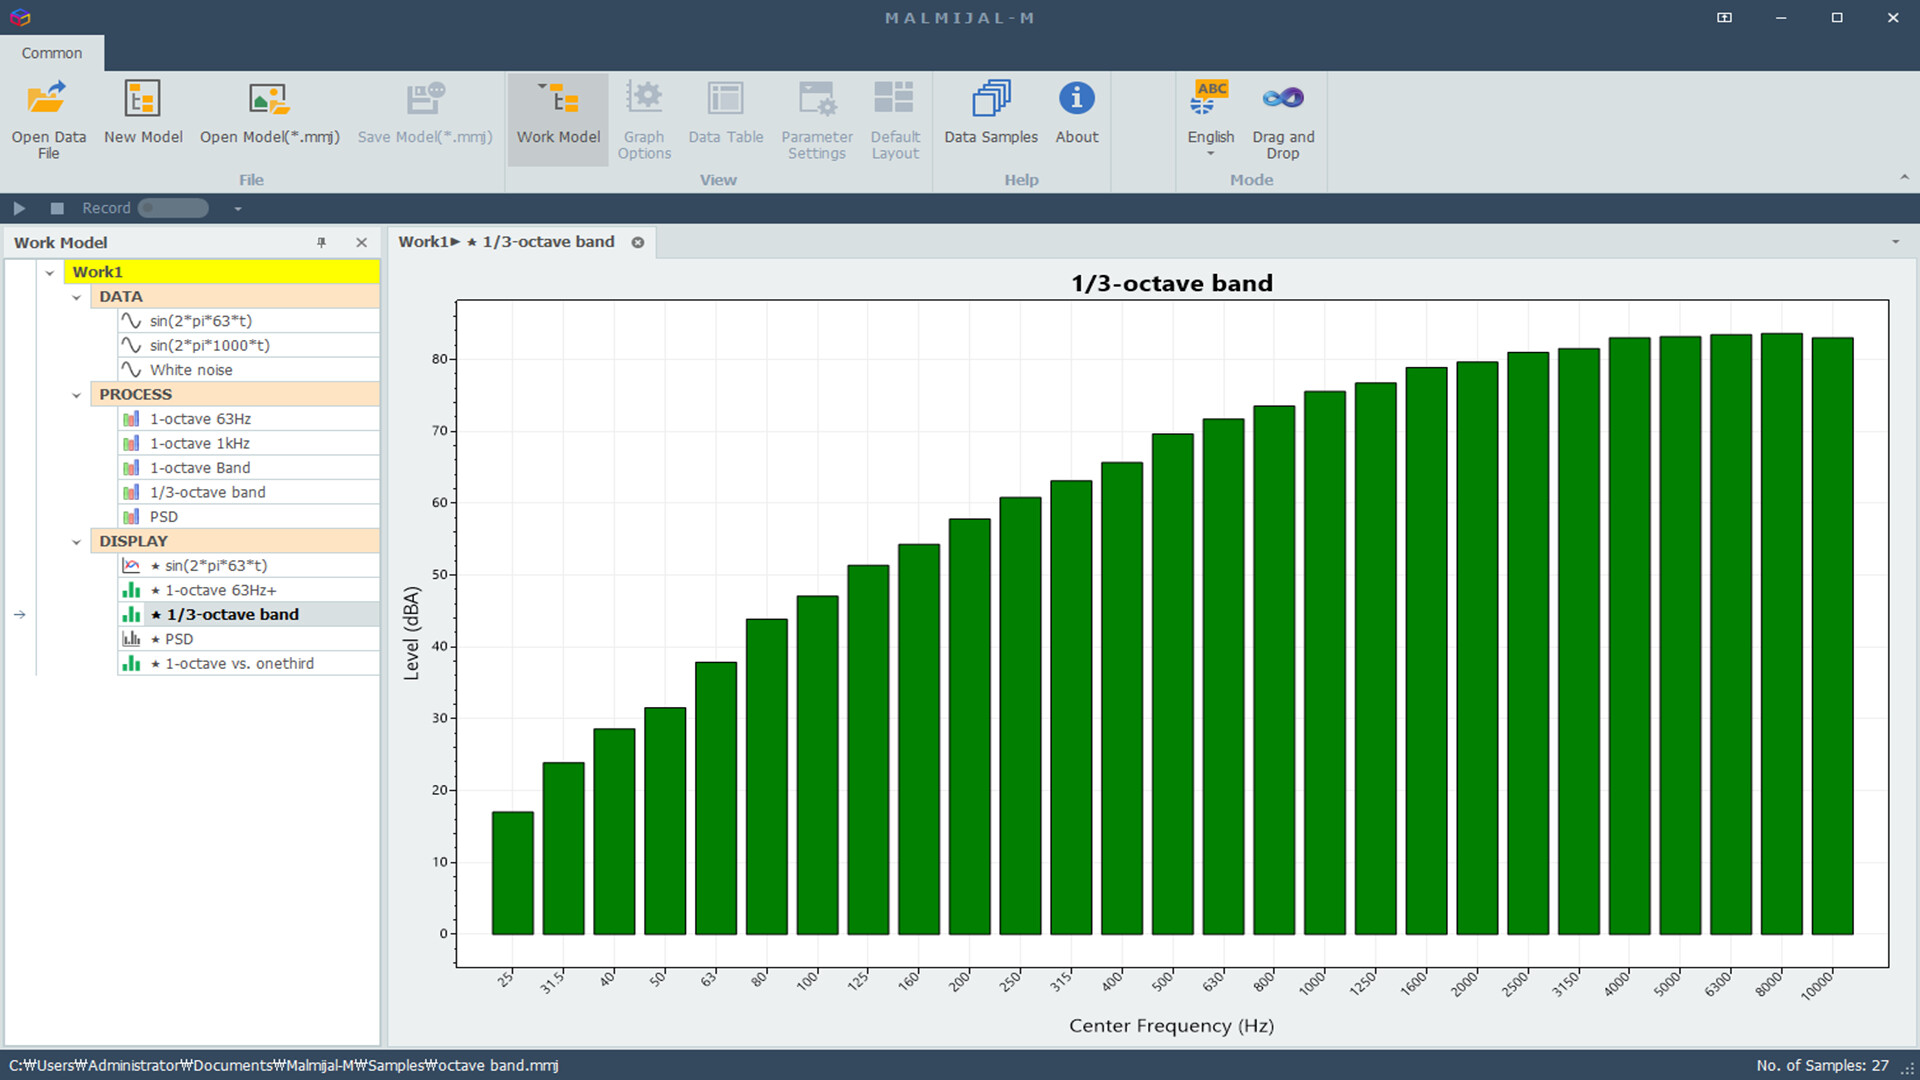Pin the Work Model panel
1920x1080 pixels.
click(x=321, y=242)
